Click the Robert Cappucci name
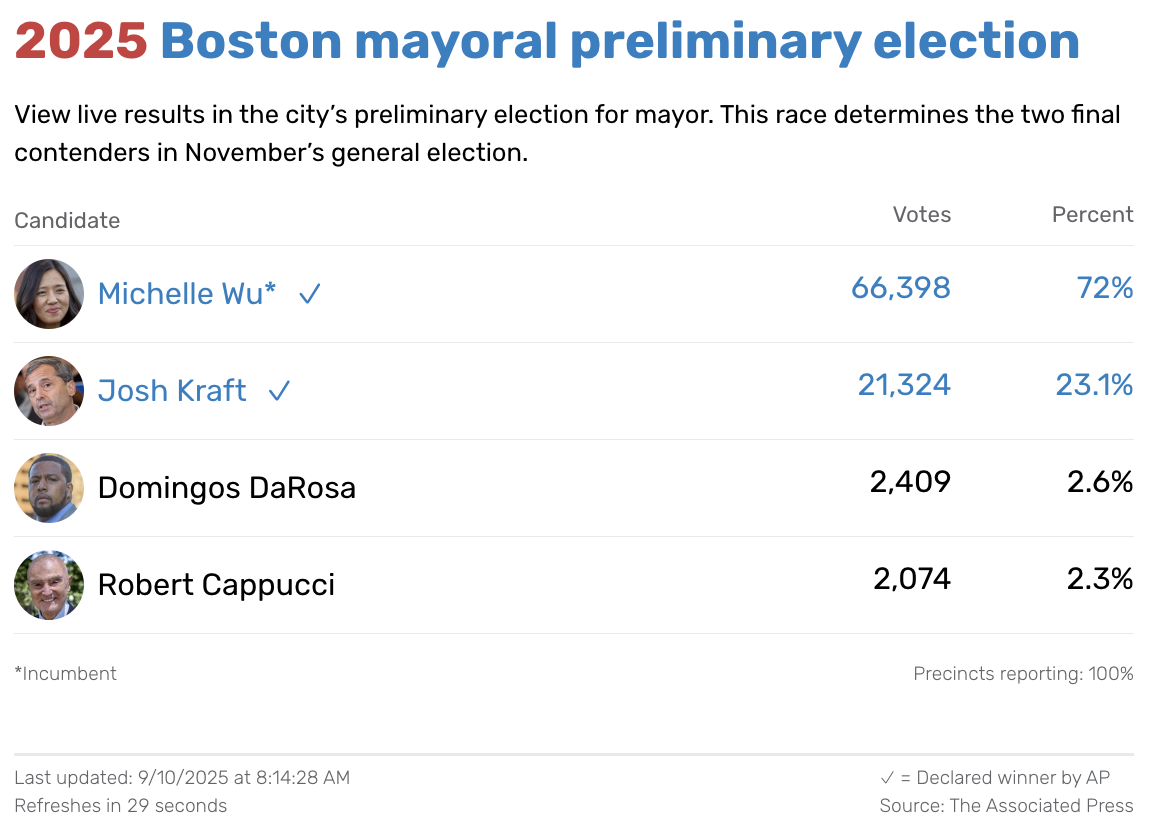 [x=216, y=585]
